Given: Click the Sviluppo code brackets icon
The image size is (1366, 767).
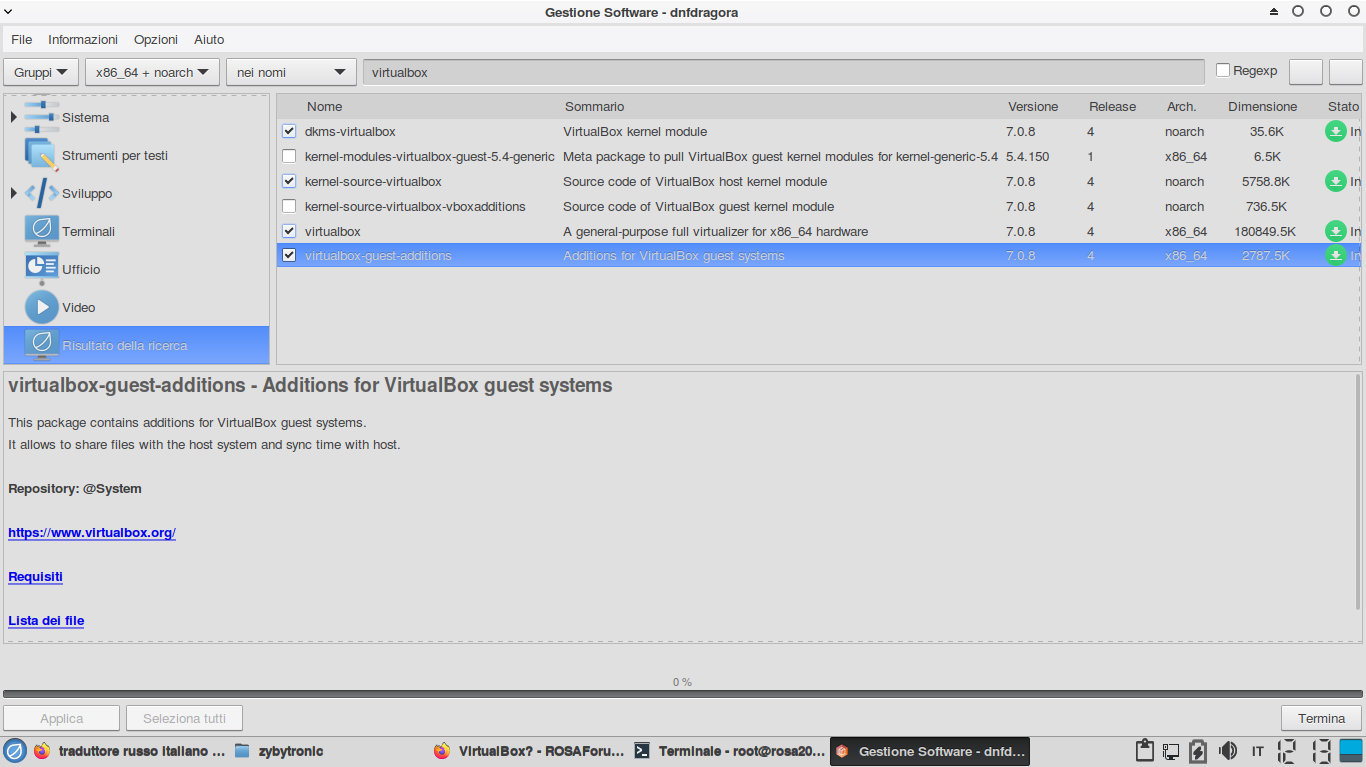Looking at the screenshot, I should (41, 193).
